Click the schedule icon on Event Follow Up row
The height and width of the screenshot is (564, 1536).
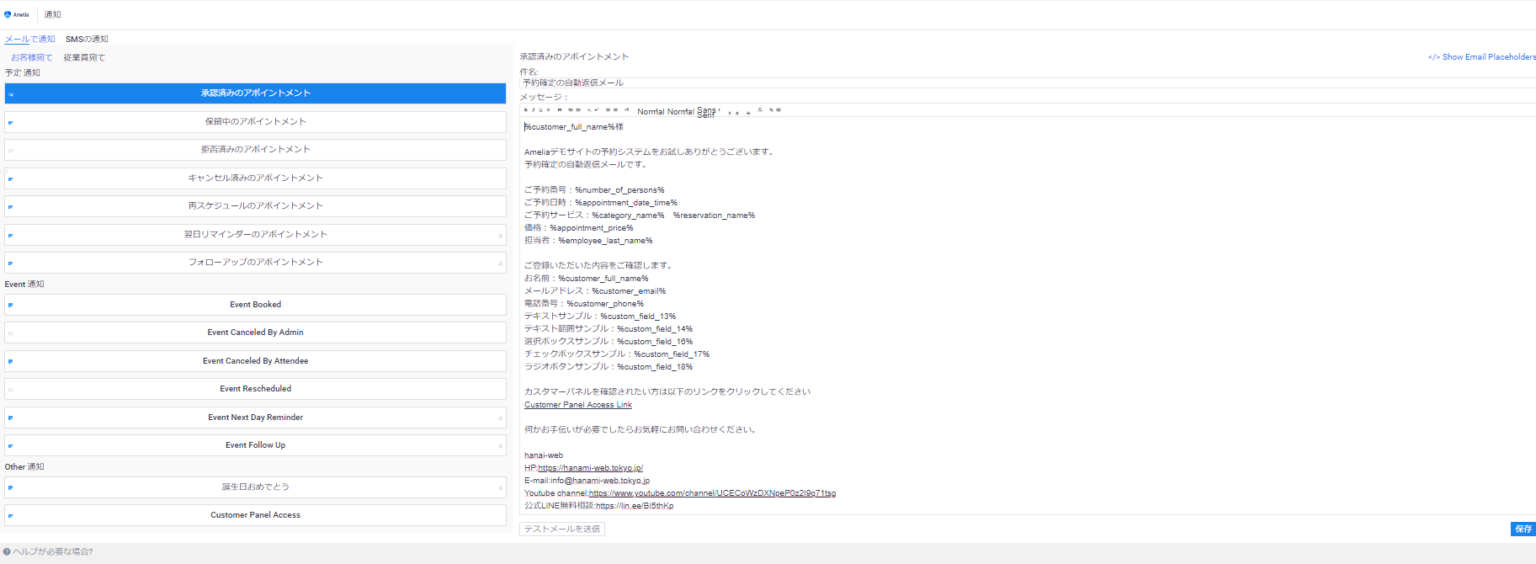[x=501, y=446]
